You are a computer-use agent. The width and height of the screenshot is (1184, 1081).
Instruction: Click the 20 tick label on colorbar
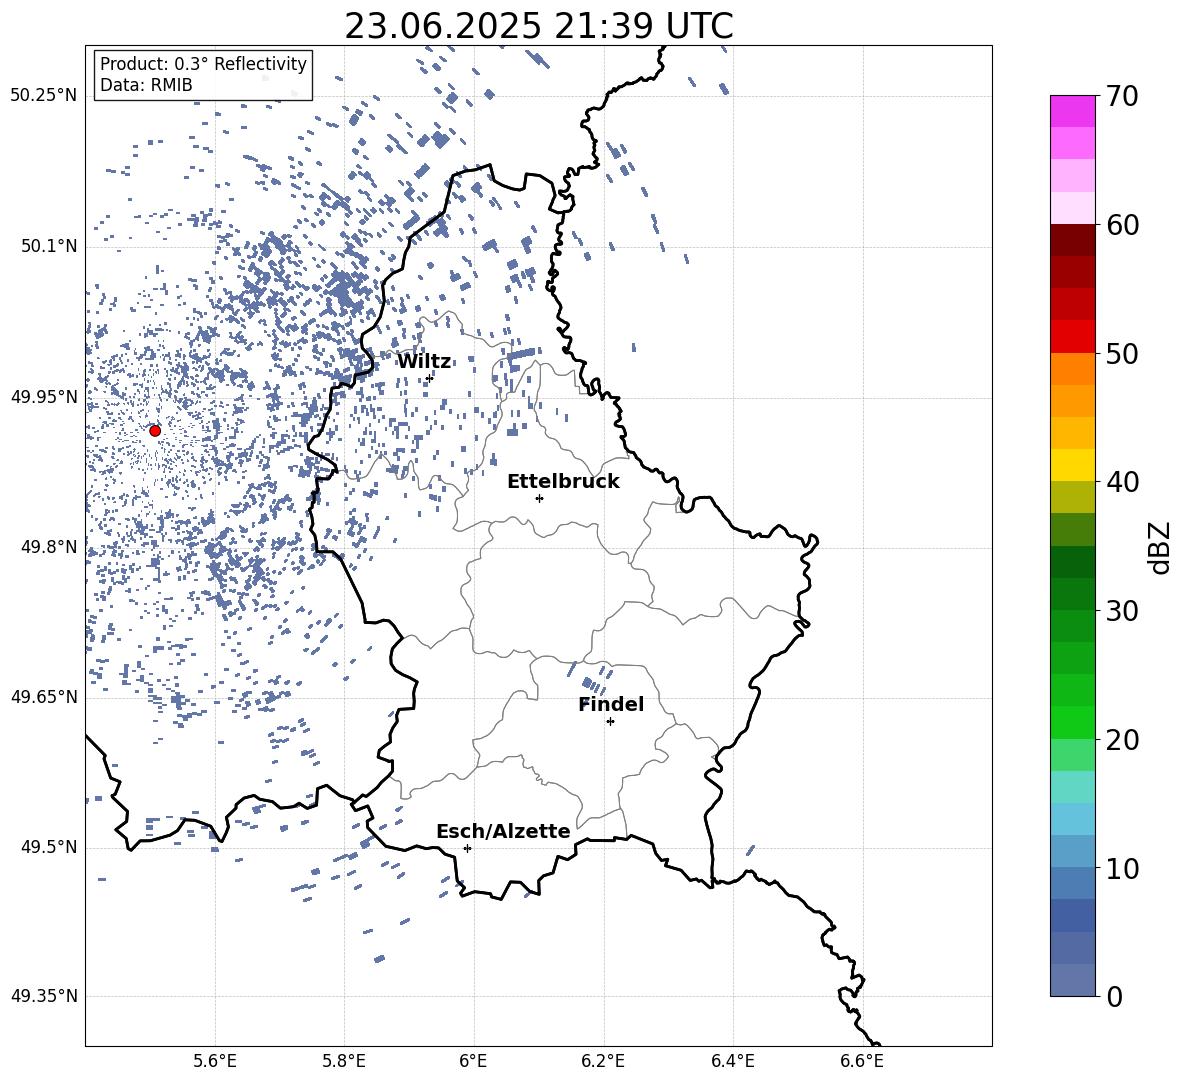coord(1122,740)
